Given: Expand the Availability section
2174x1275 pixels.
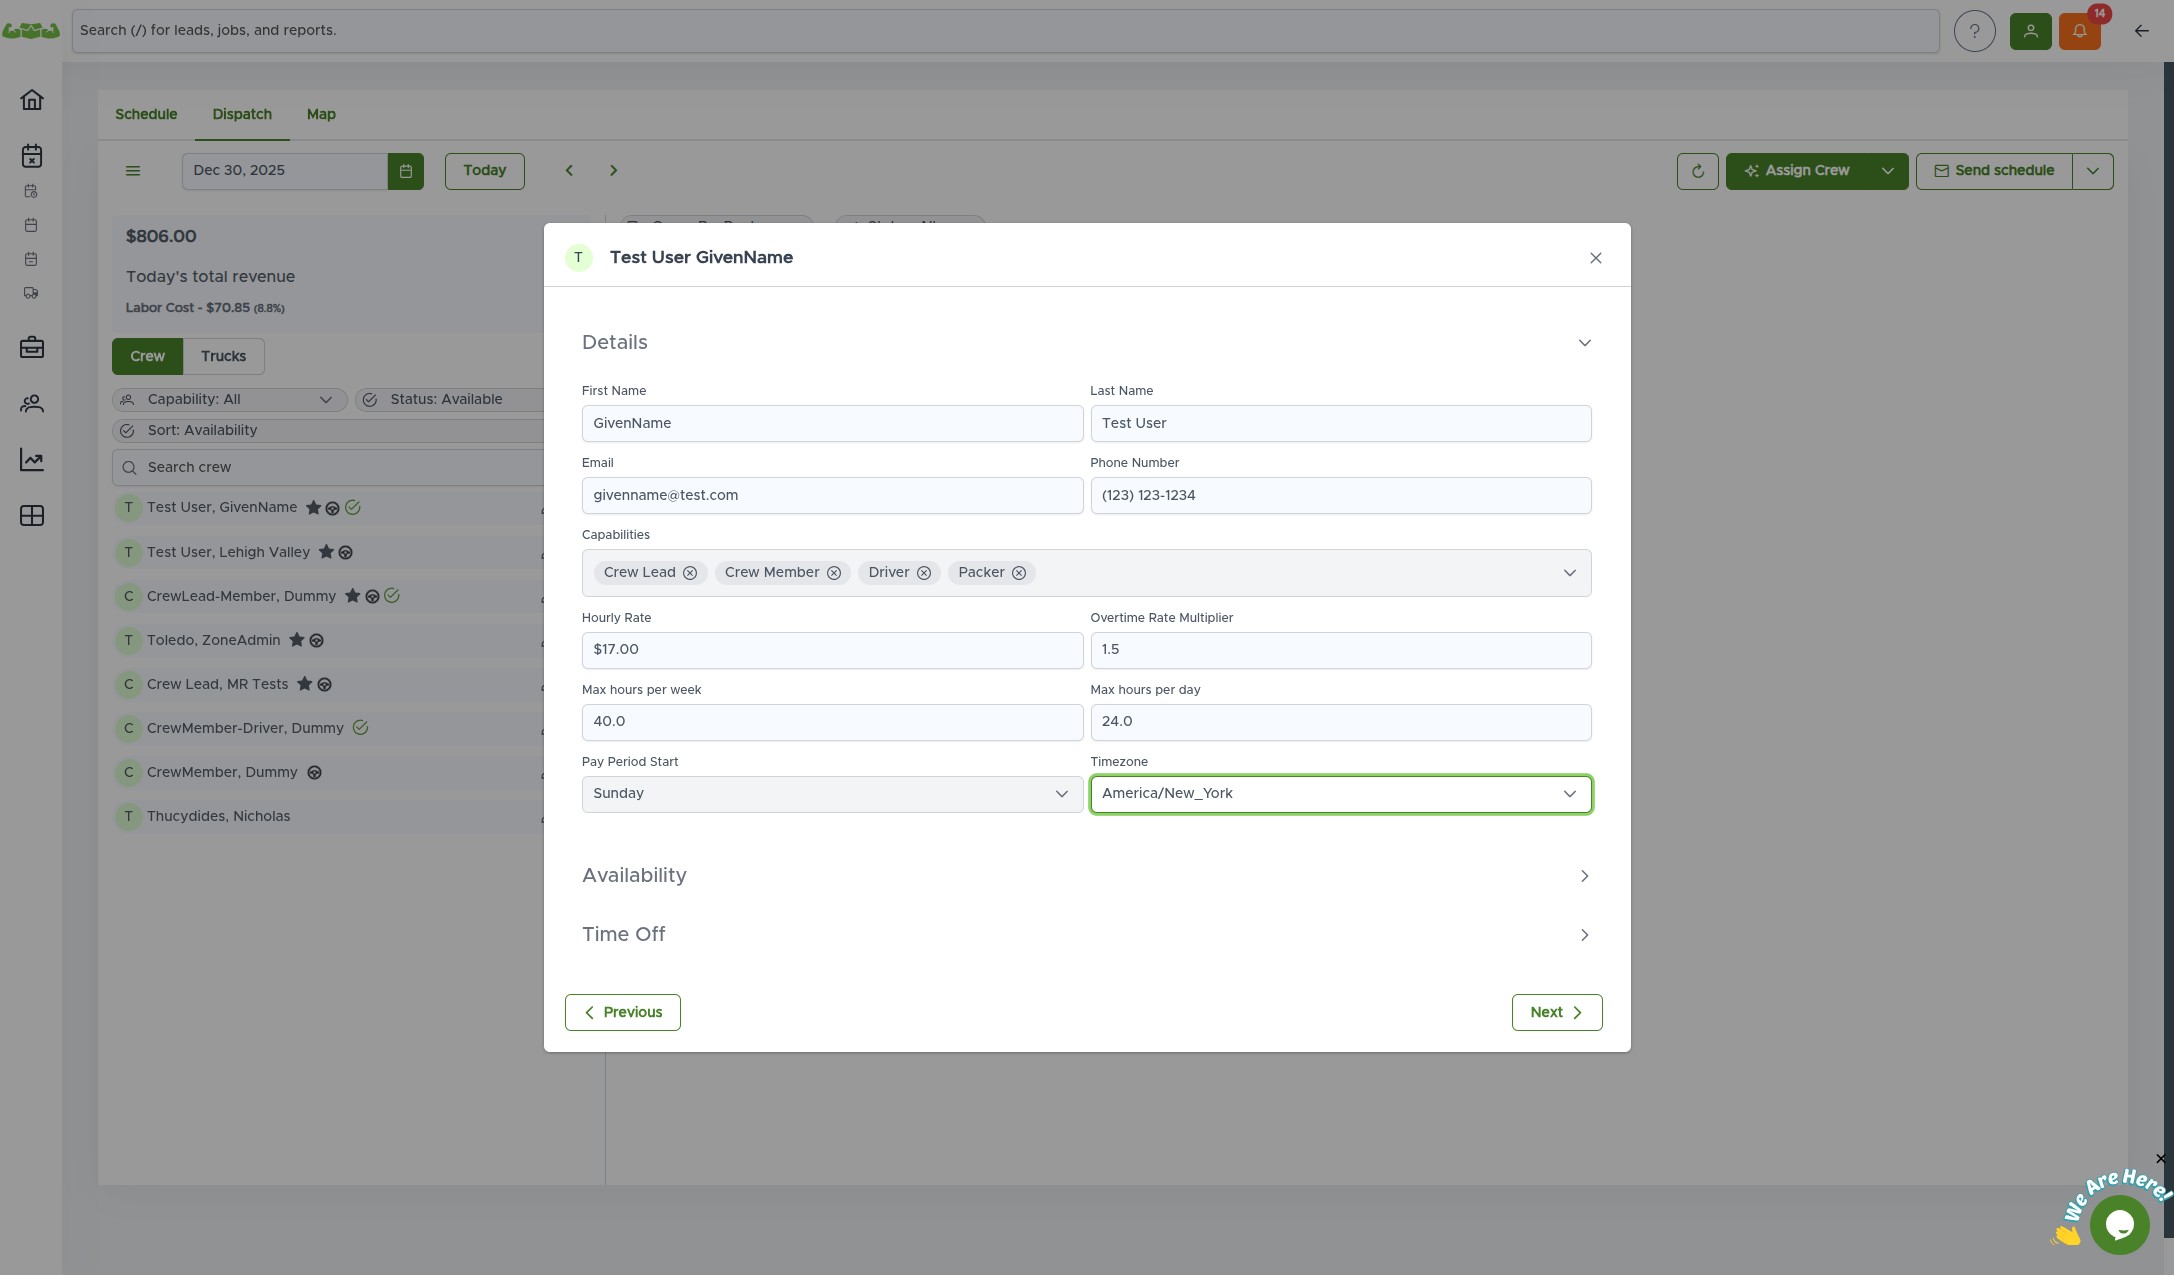Looking at the screenshot, I should [1584, 876].
